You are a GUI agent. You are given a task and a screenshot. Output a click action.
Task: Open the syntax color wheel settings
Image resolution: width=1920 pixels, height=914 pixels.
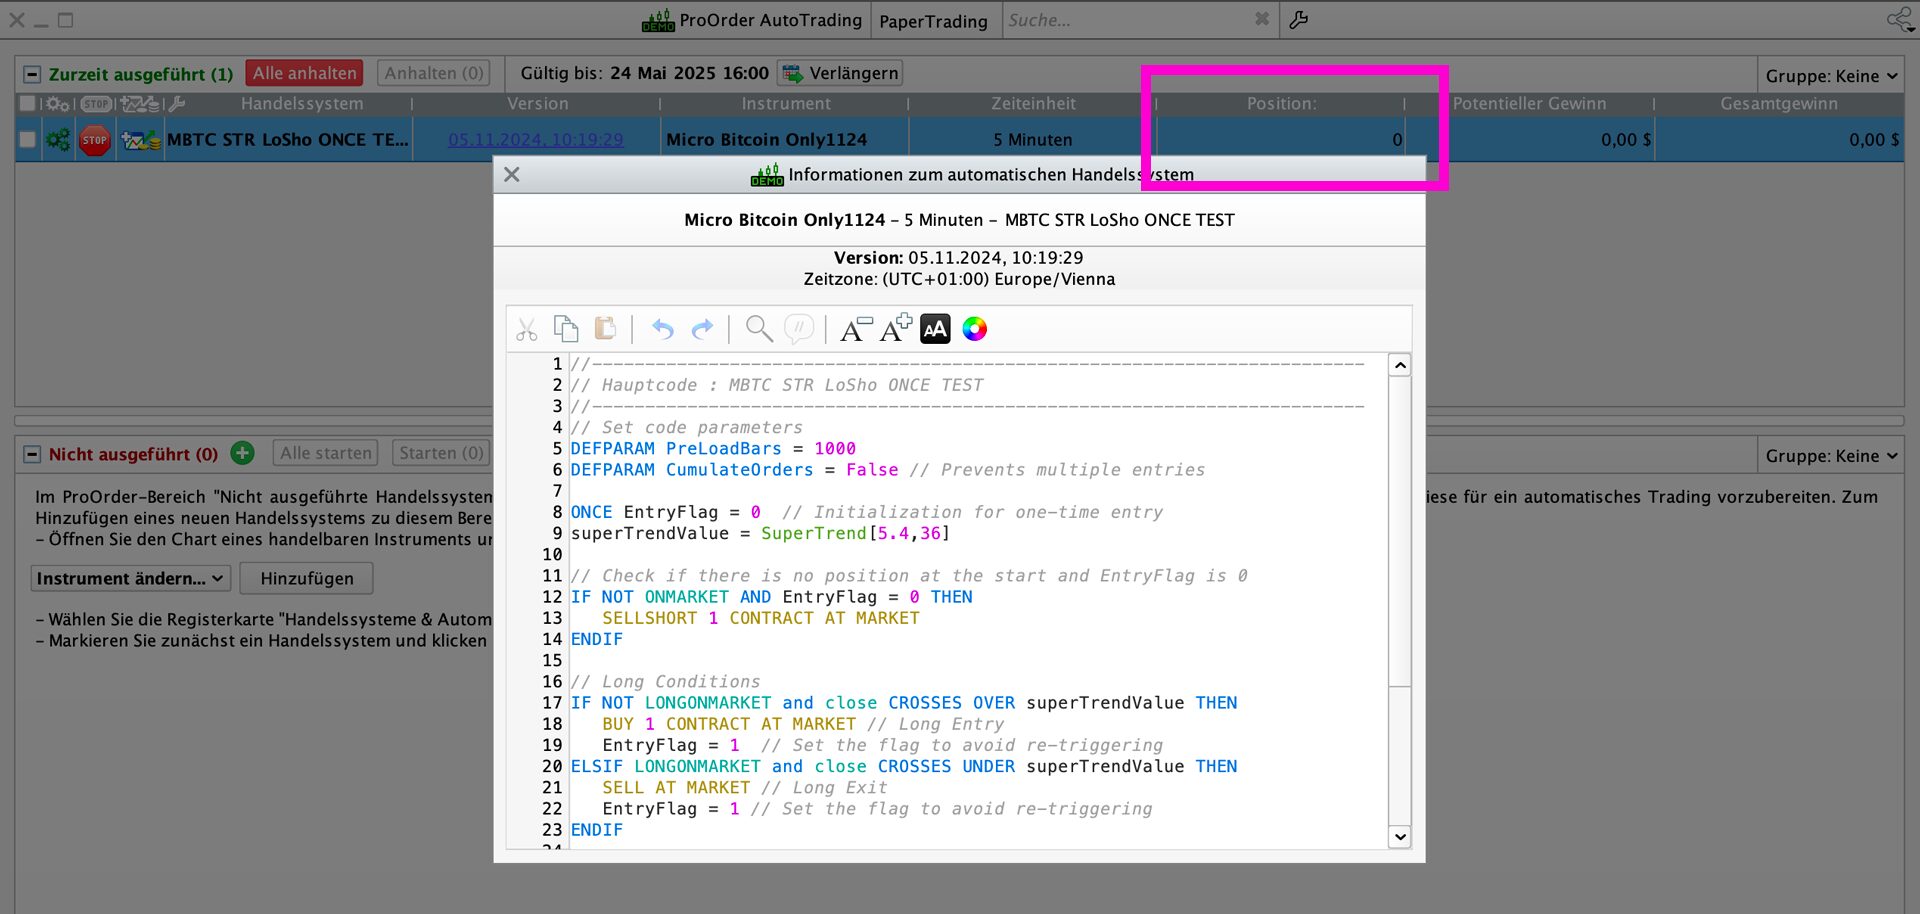point(975,329)
